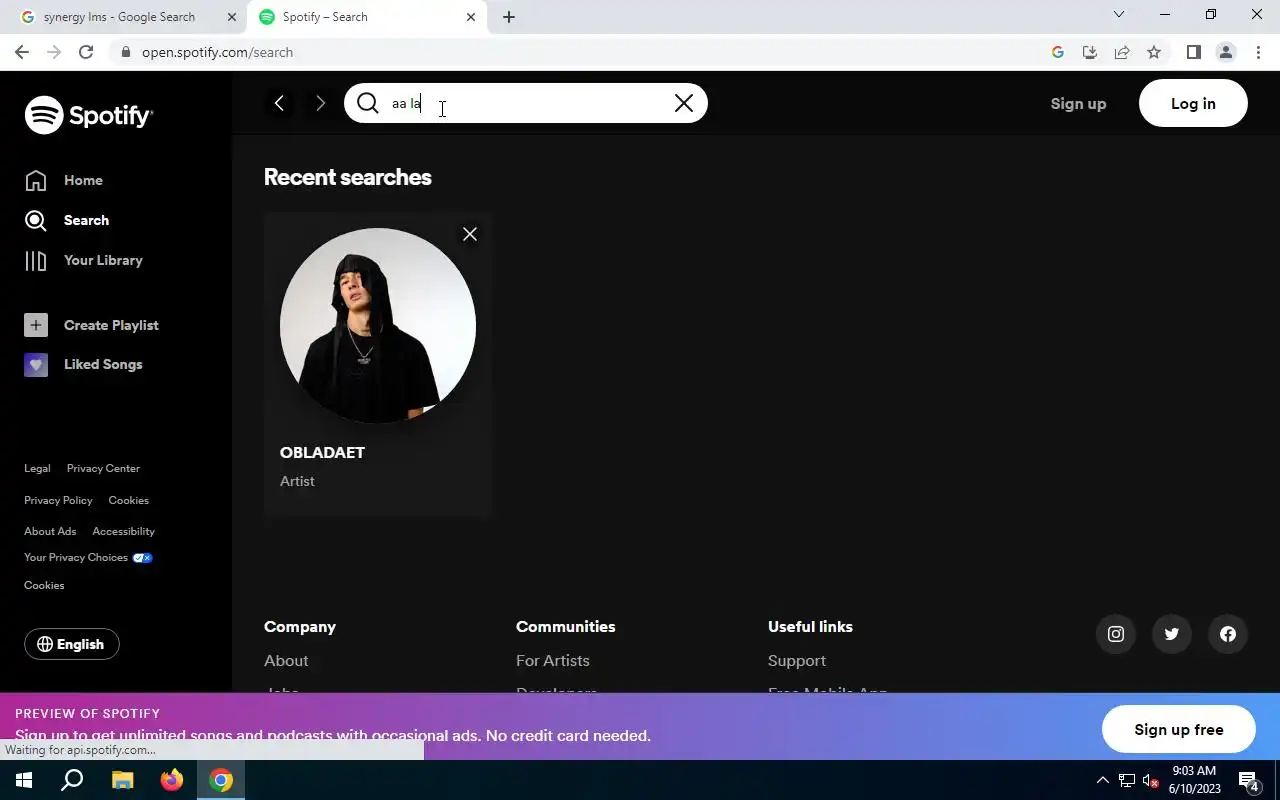Open Firefox from taskbar
The image size is (1280, 800).
(x=172, y=780)
